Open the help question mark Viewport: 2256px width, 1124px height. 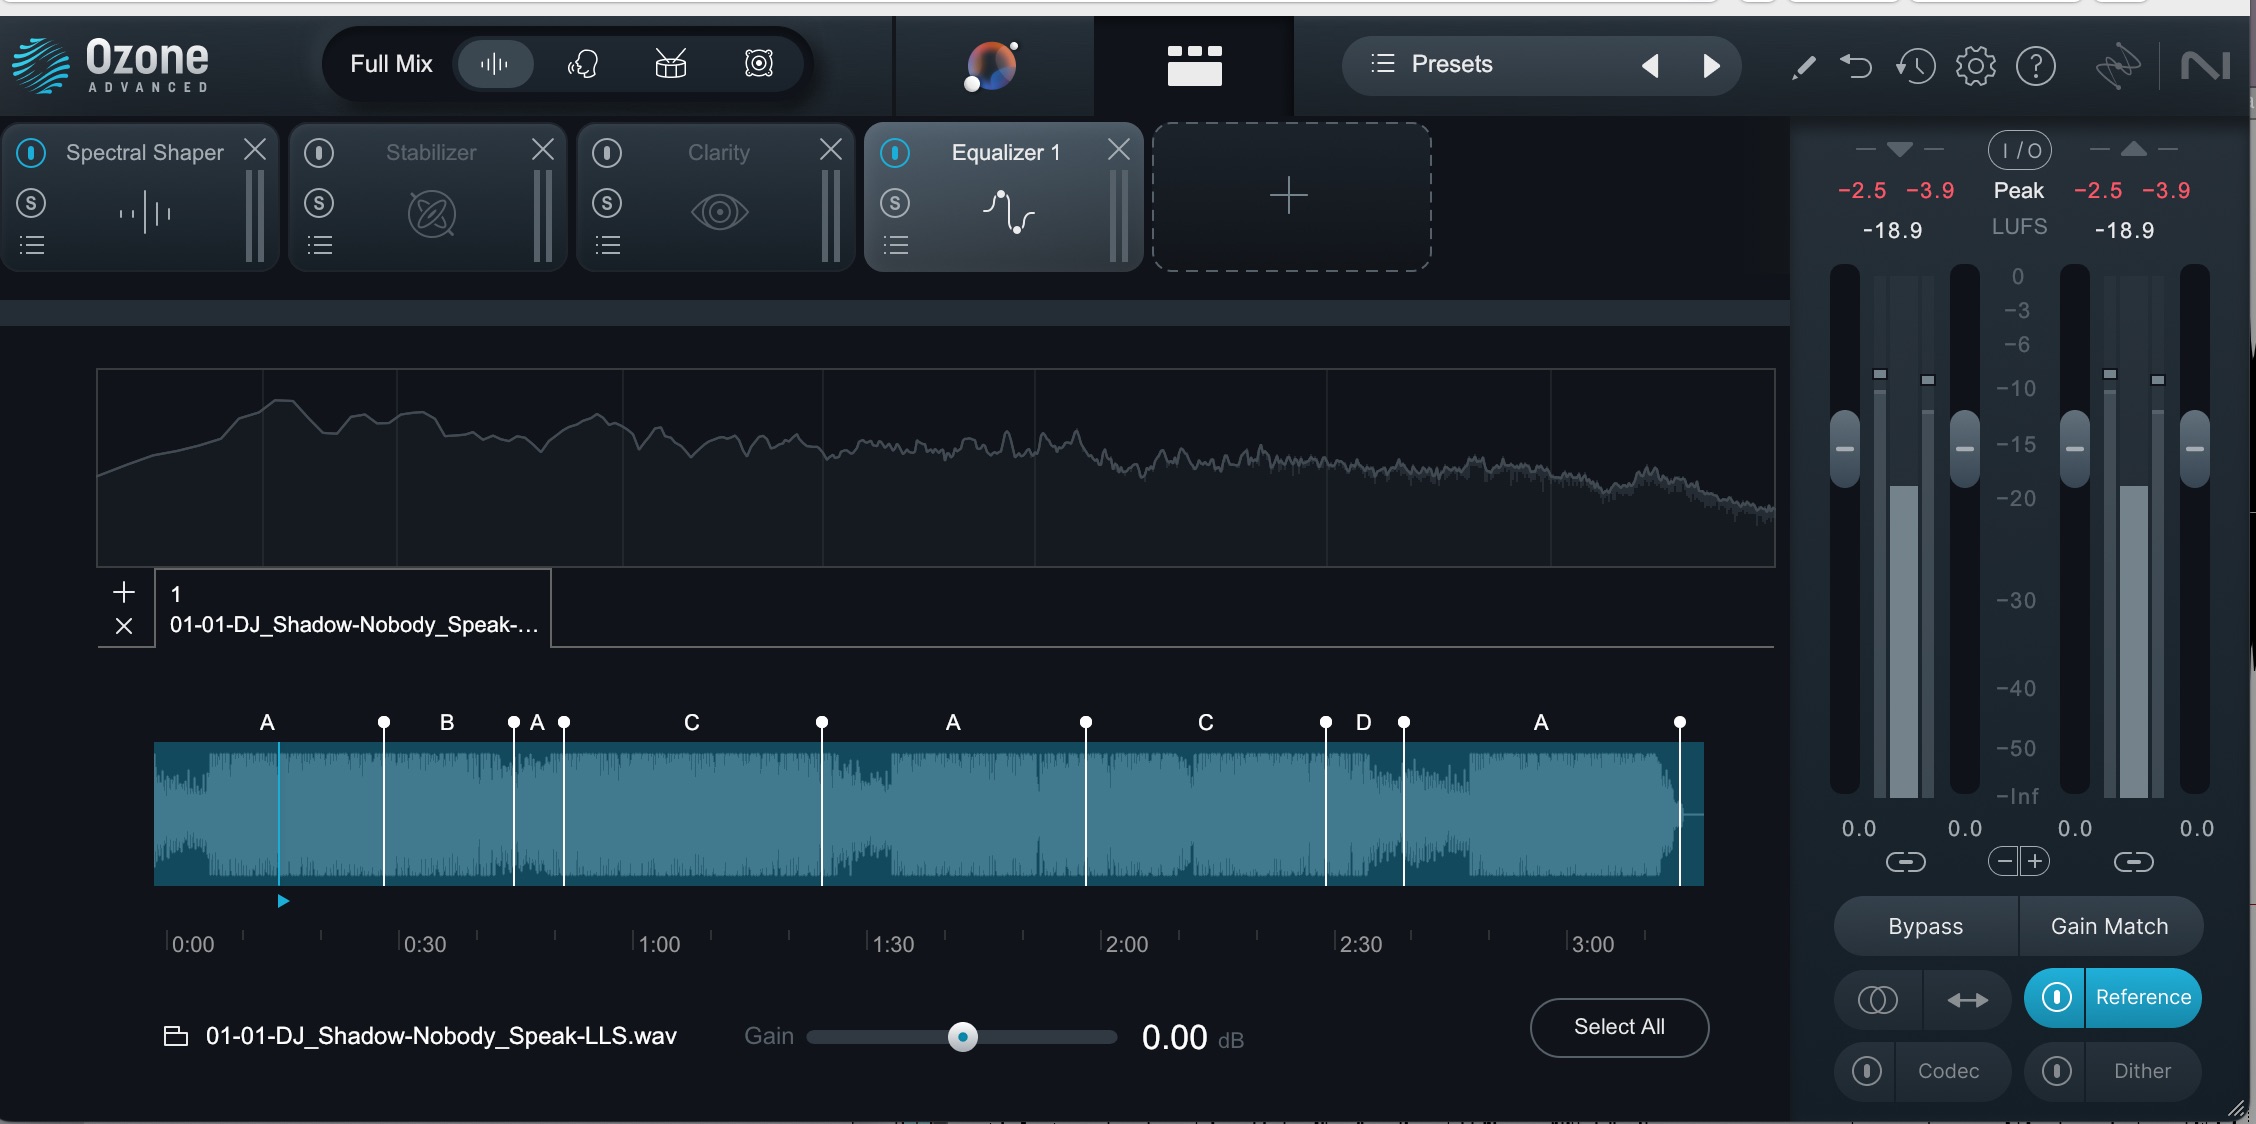[x=2035, y=67]
